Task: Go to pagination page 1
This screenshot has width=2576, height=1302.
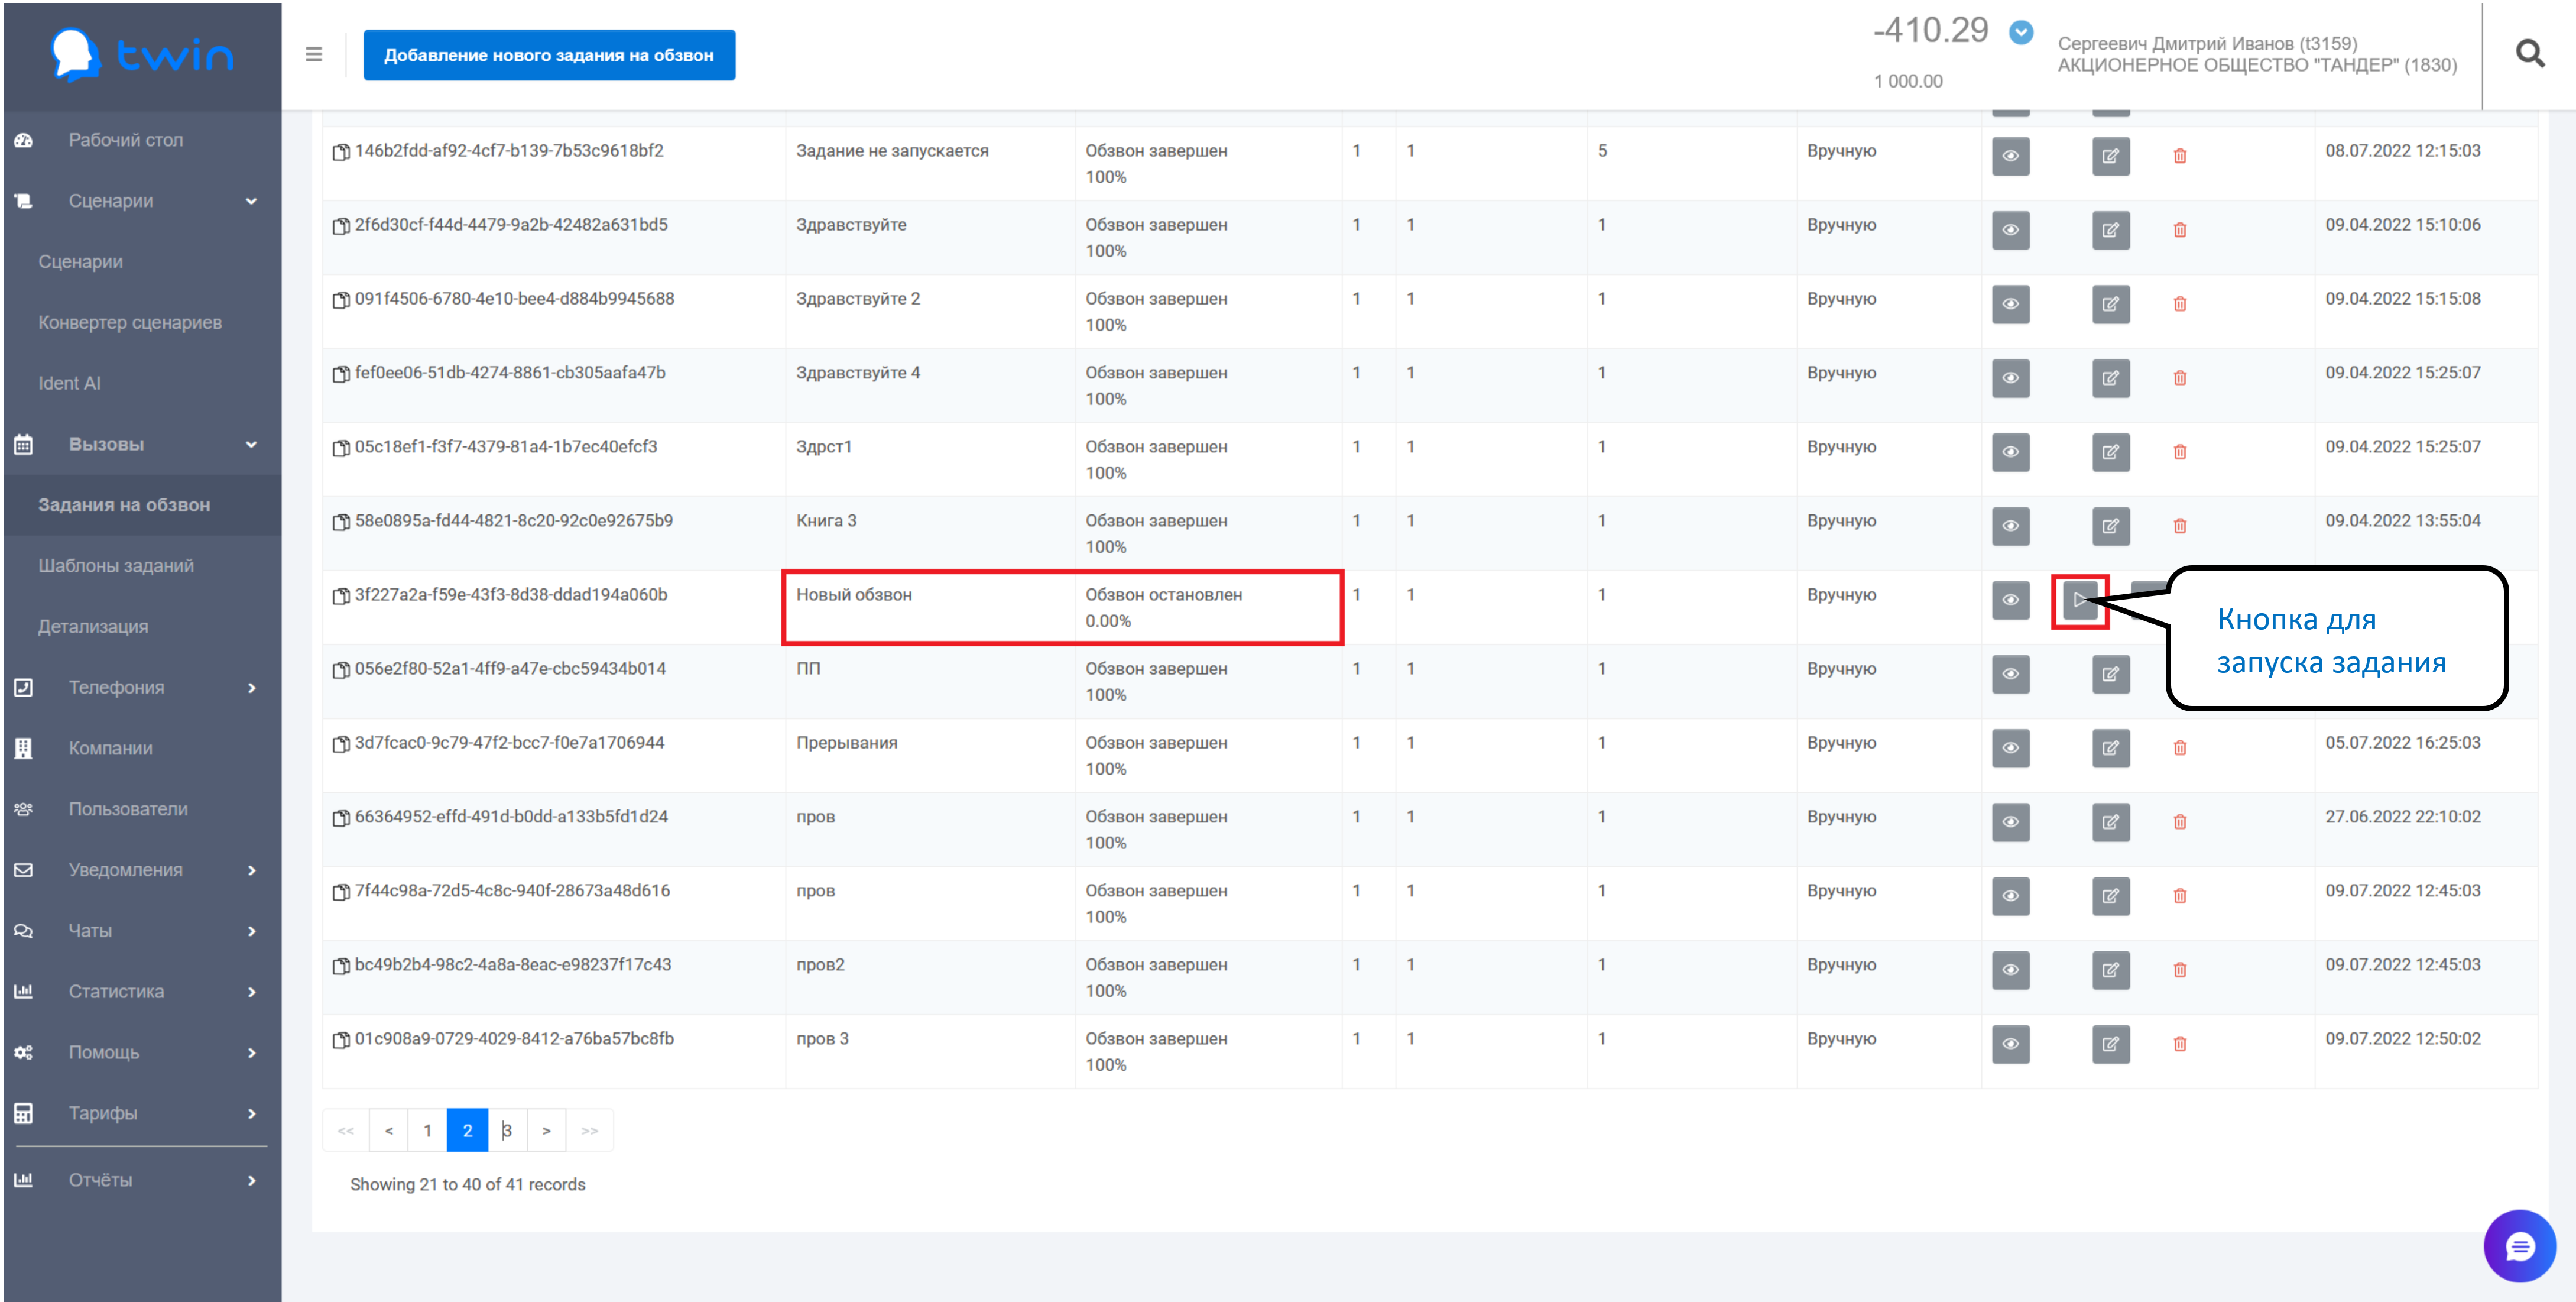Action: coord(427,1131)
